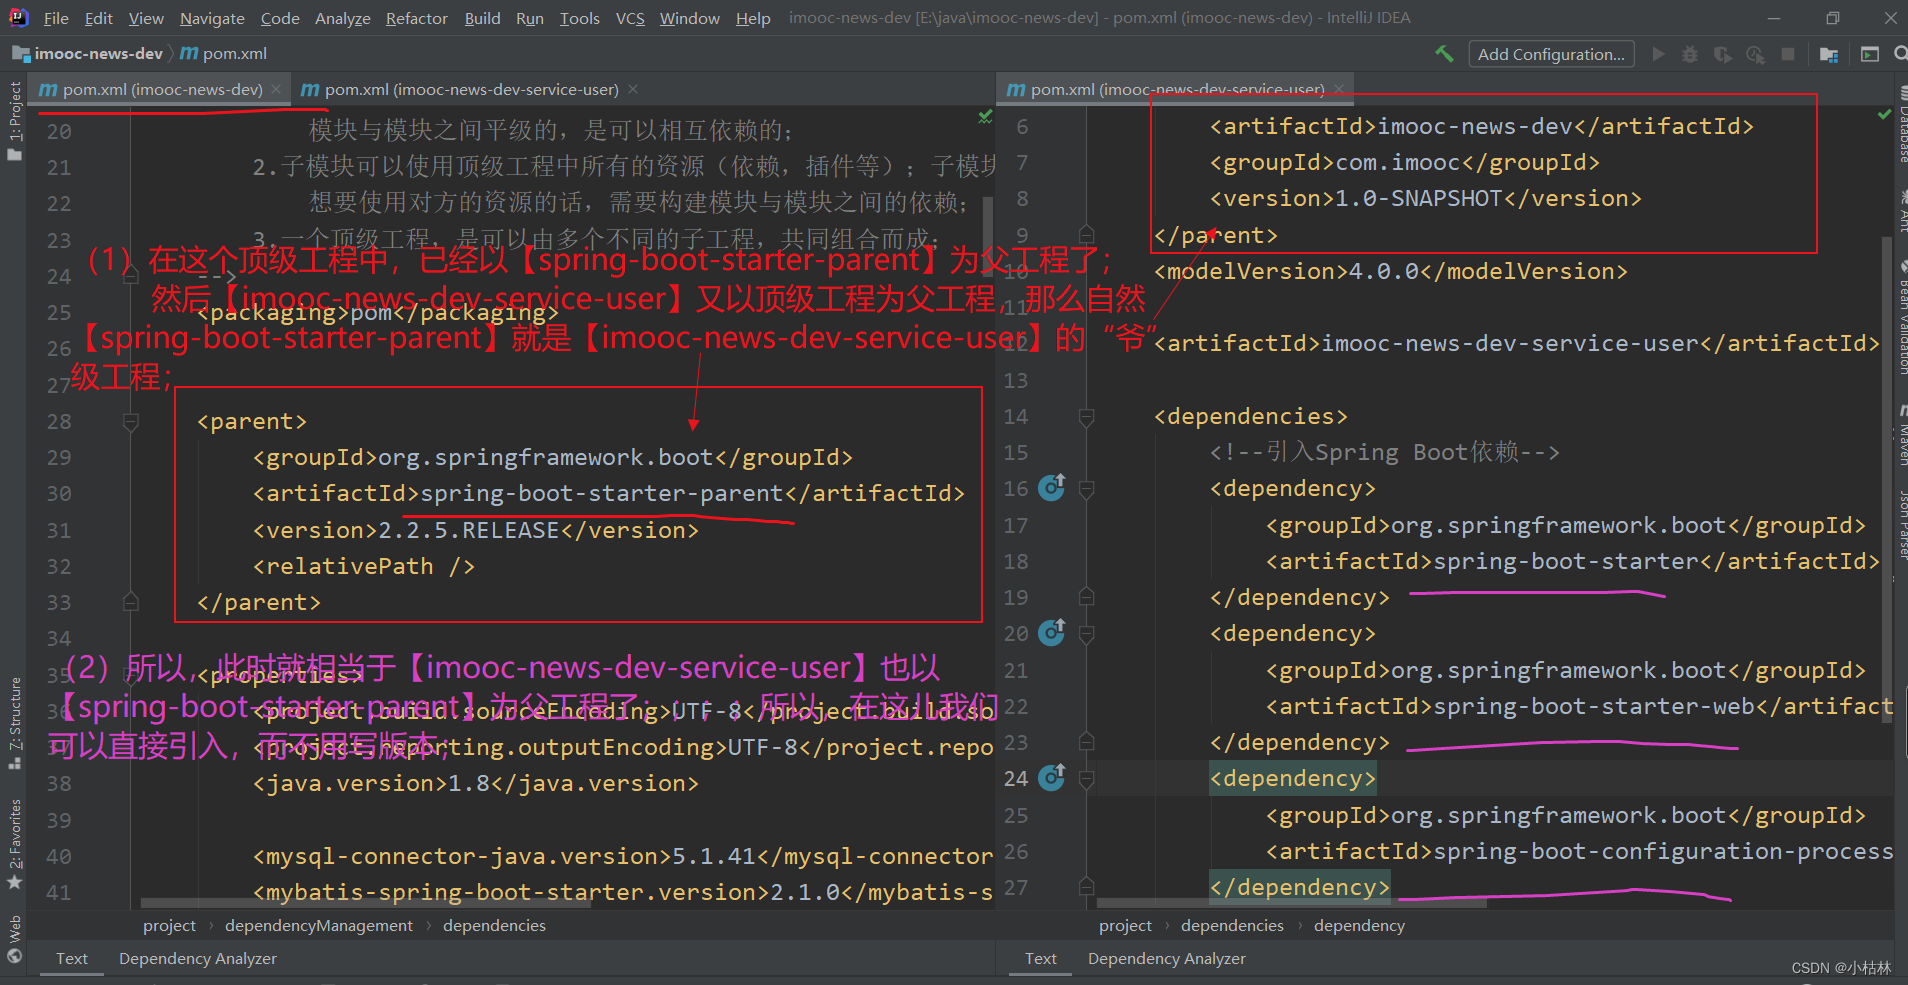Image resolution: width=1908 pixels, height=985 pixels.
Task: Click the IntelliJ IDEA app logo
Action: pos(18,17)
